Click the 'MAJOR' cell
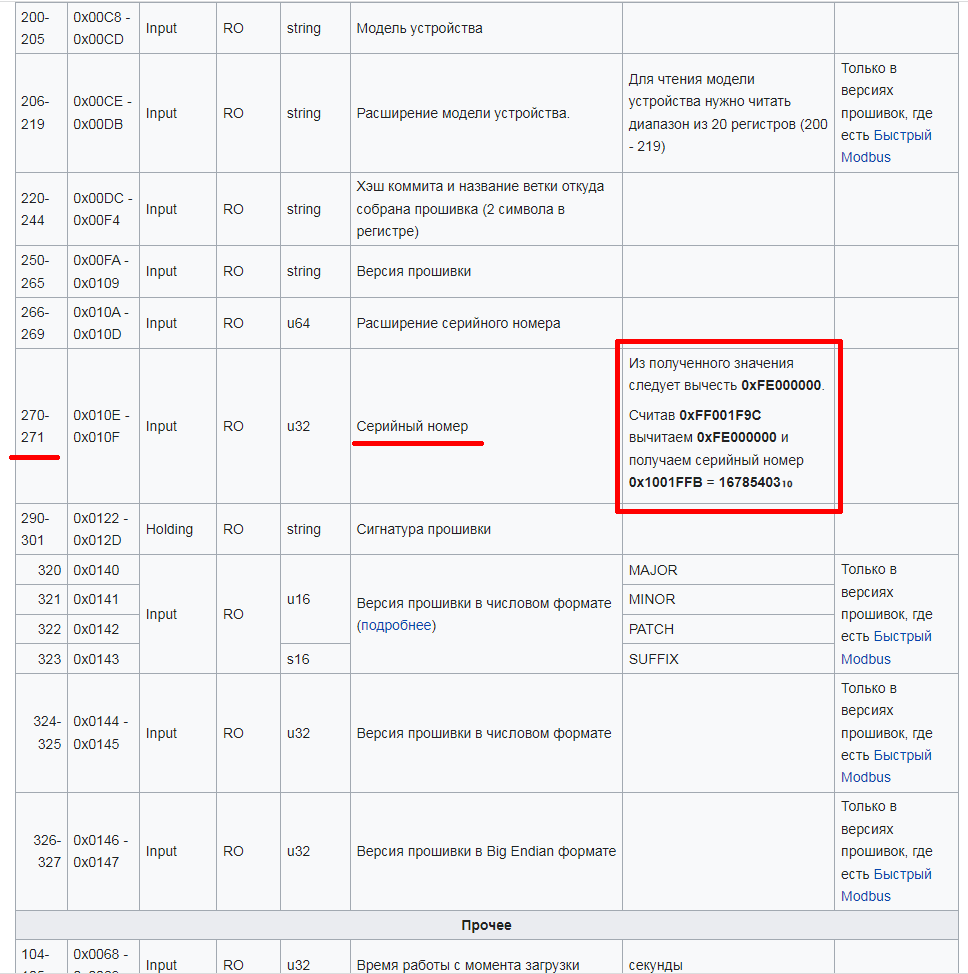The width and height of the screenshot is (968, 974). click(652, 570)
